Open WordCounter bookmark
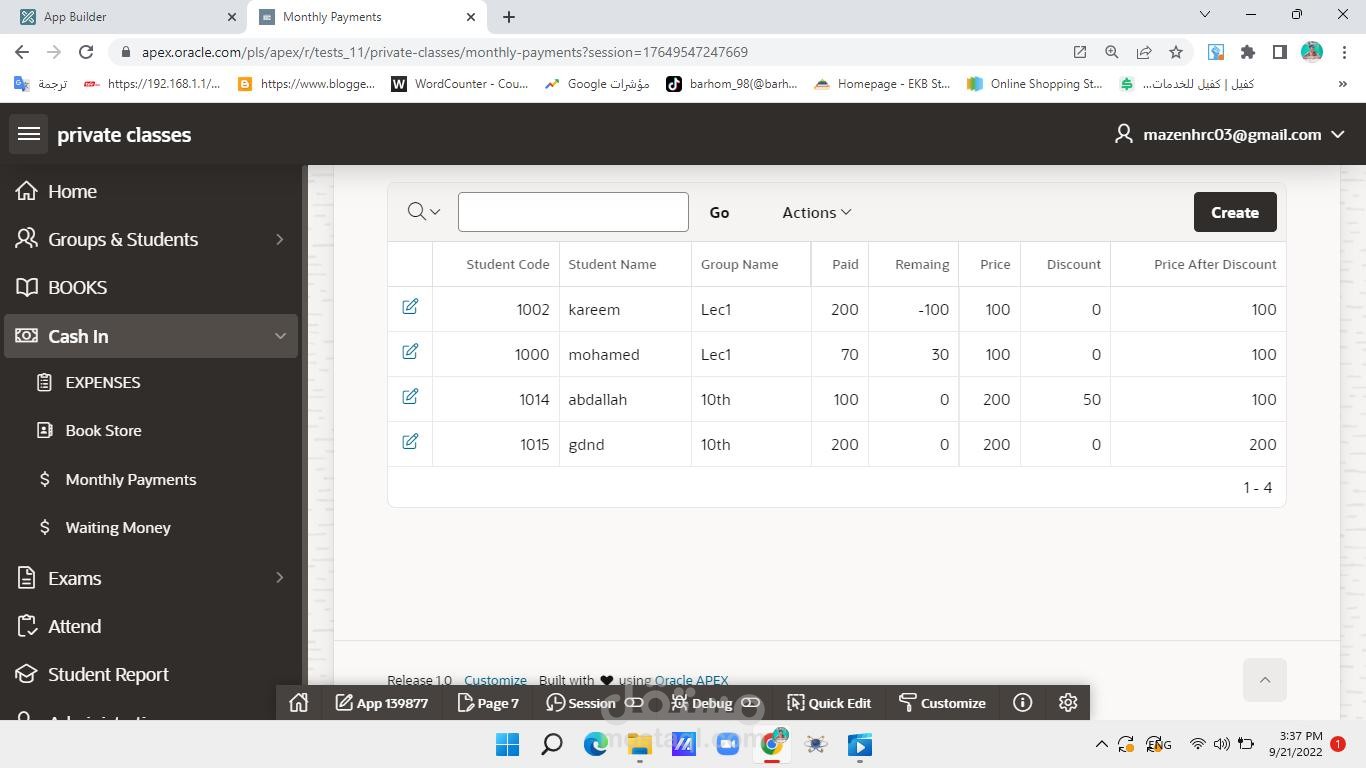The height and width of the screenshot is (768, 1366). coord(460,84)
